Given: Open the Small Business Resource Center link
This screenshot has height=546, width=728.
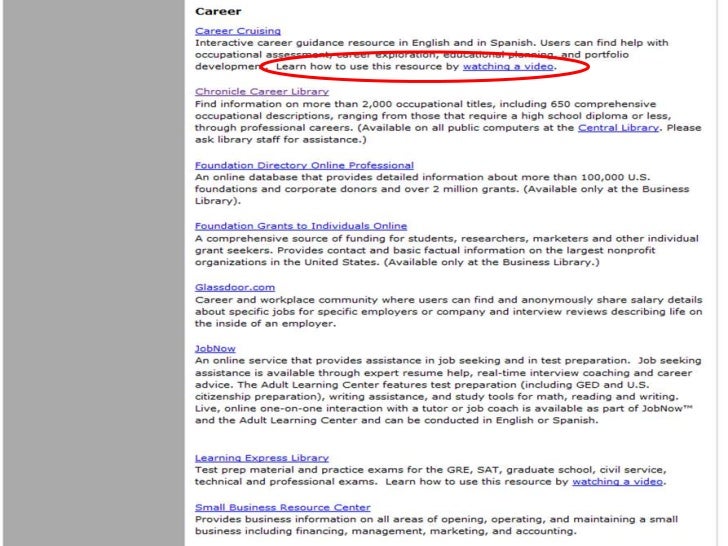Looking at the screenshot, I should tap(283, 507).
